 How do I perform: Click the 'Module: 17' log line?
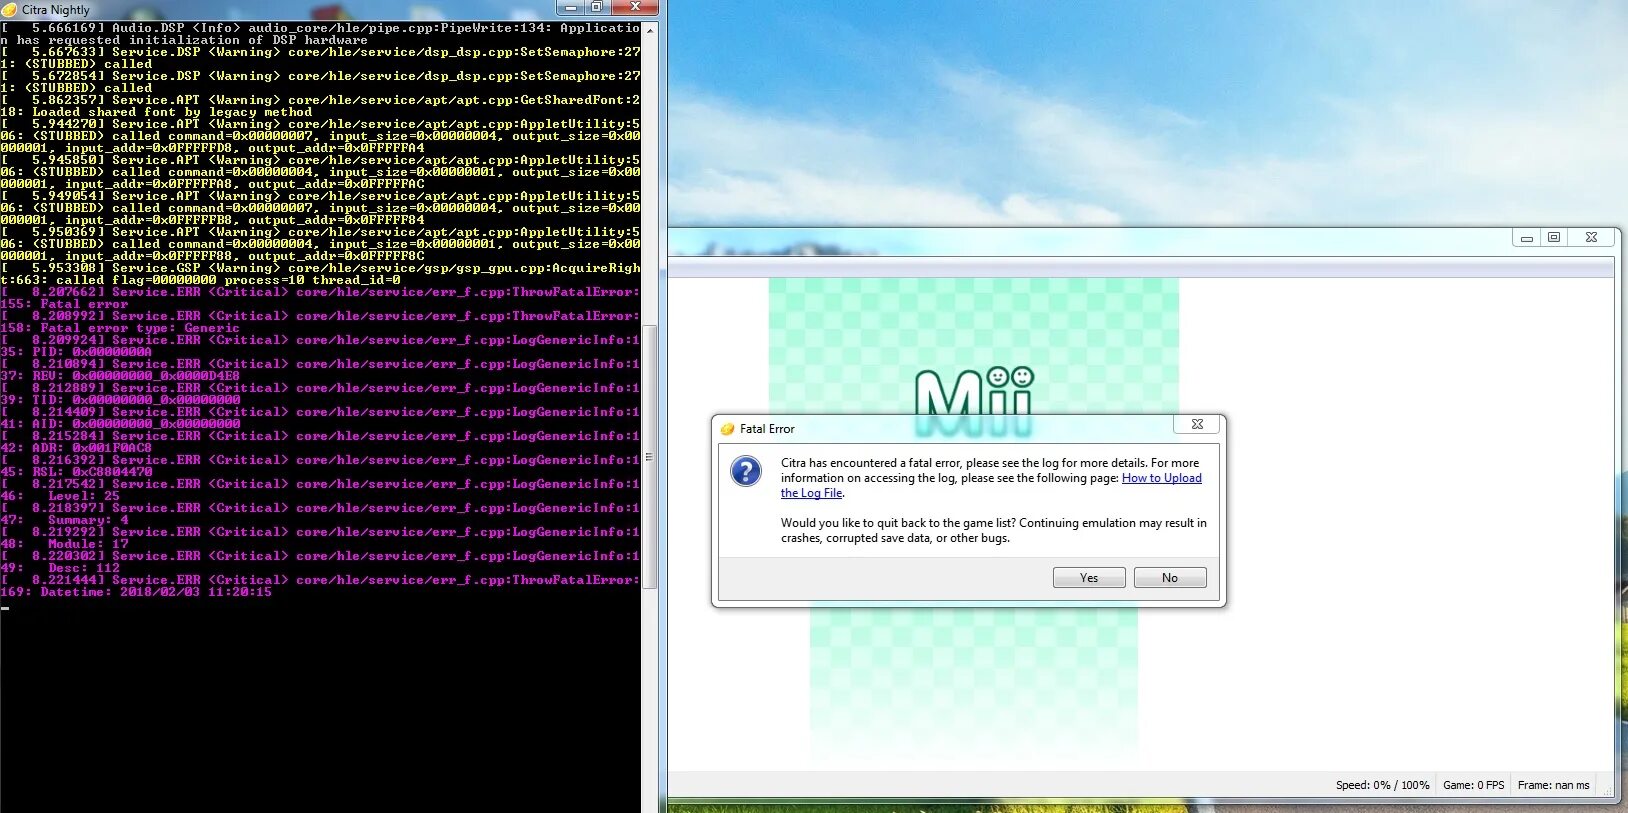tap(64, 544)
